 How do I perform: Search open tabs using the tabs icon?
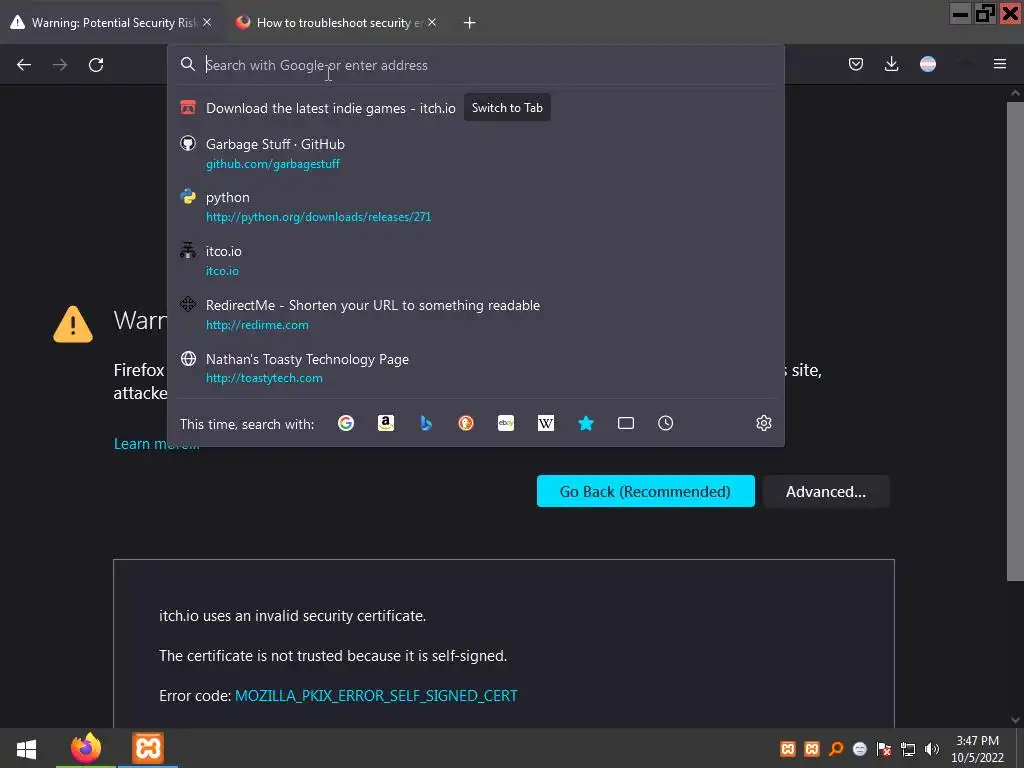[x=626, y=423]
